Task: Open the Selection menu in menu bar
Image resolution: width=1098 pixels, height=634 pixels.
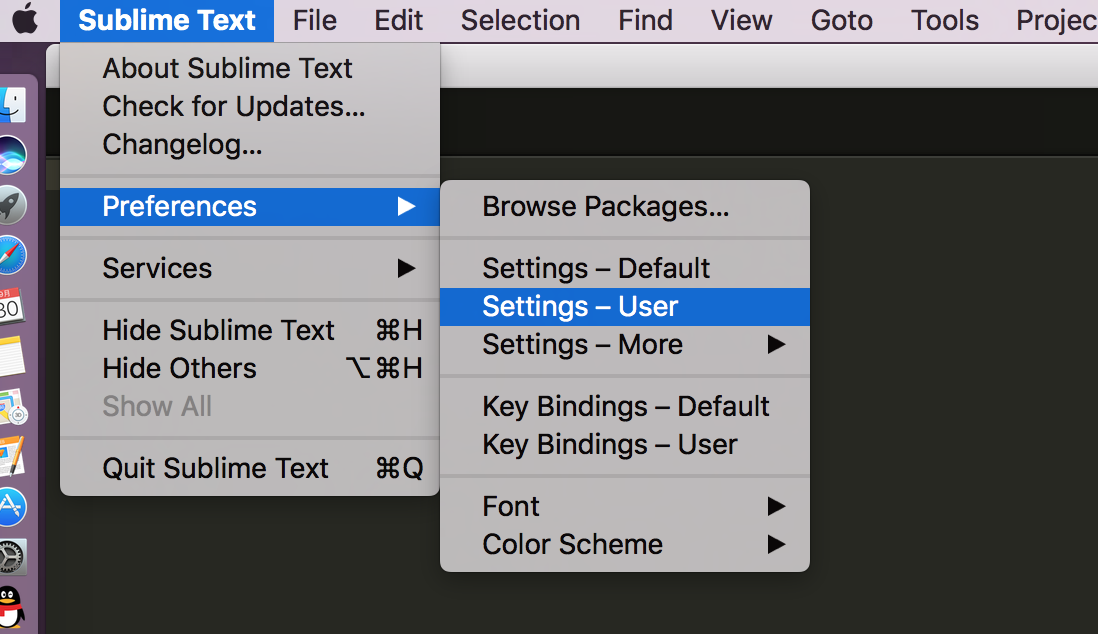Action: [520, 20]
